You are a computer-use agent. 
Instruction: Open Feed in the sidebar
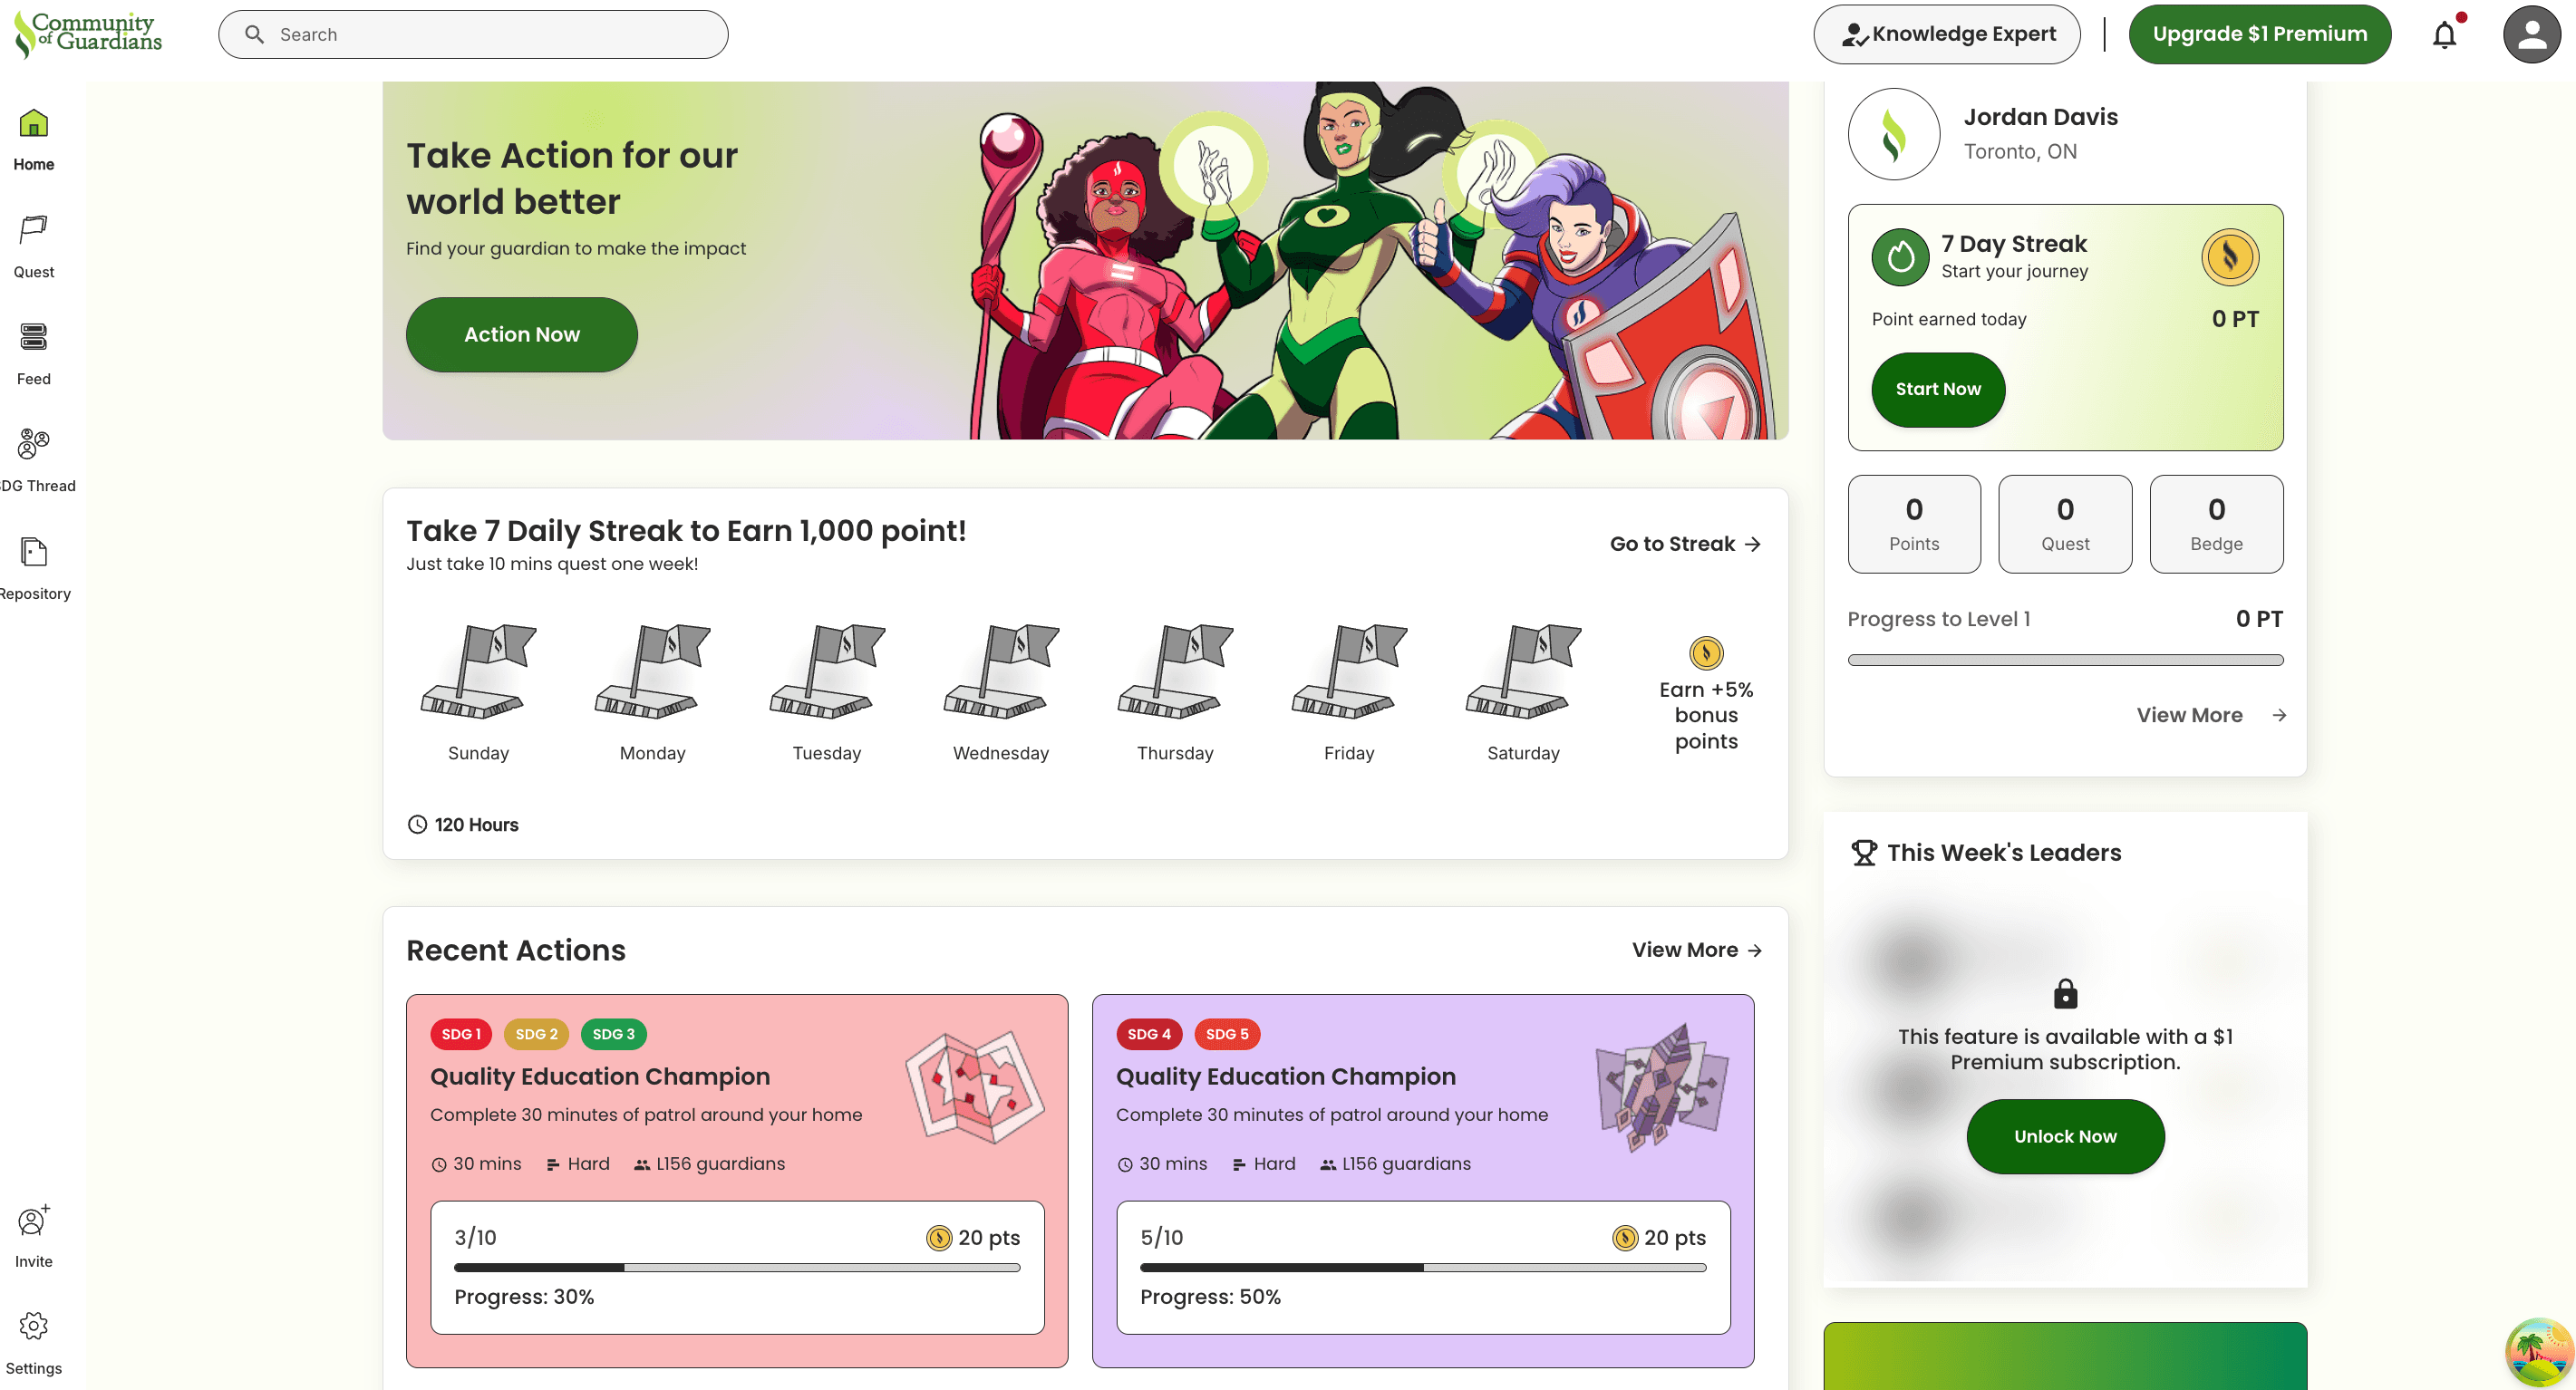[34, 352]
